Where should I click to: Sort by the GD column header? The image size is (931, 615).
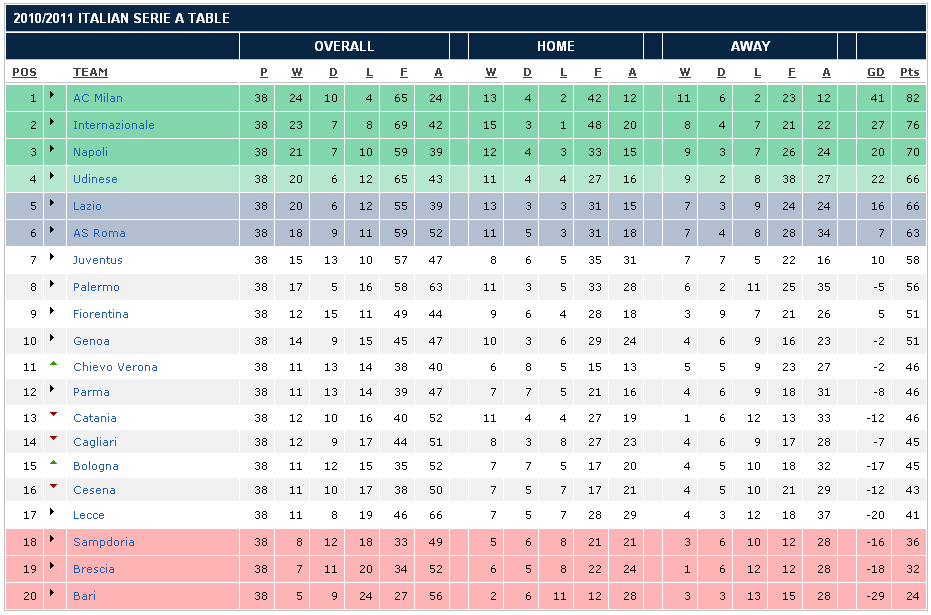876,72
